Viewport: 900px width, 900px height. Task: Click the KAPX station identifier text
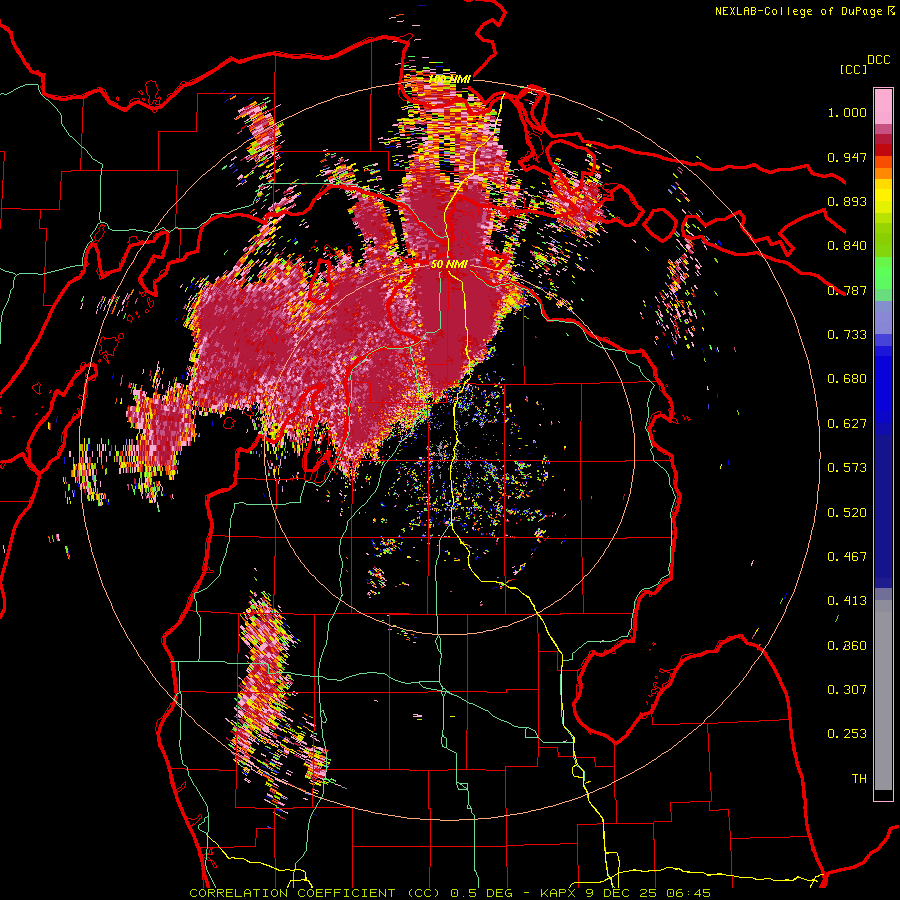[560, 893]
